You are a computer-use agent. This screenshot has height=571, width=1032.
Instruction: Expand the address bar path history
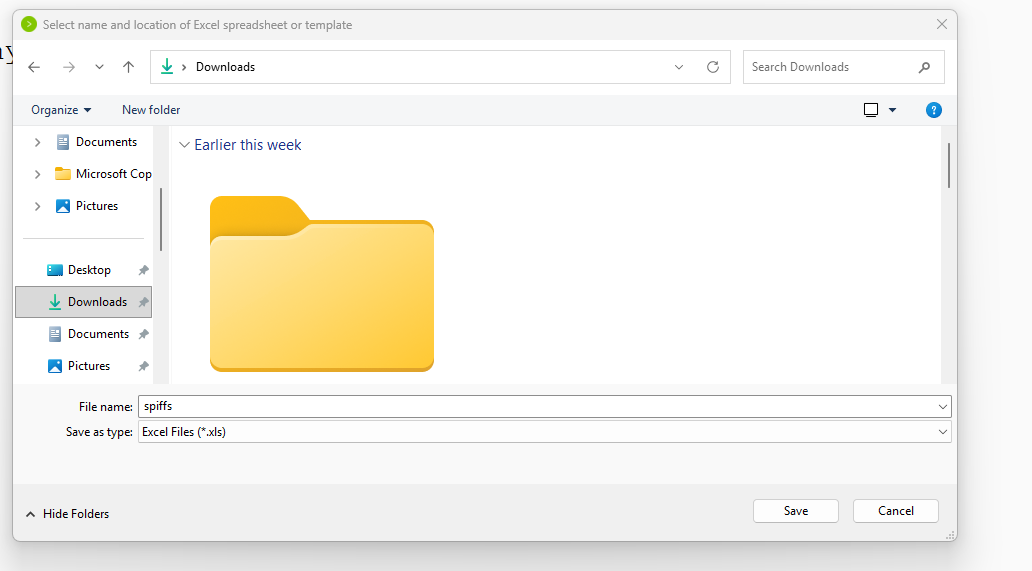pos(679,67)
